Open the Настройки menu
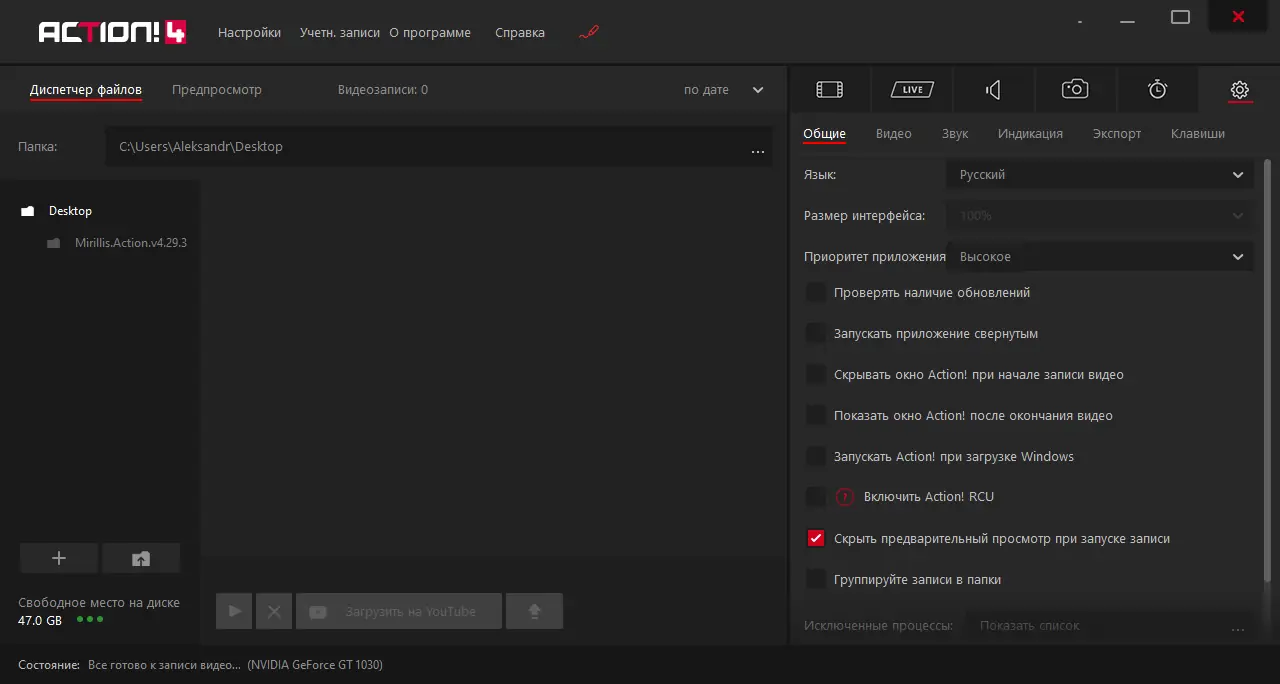1280x684 pixels. pyautogui.click(x=249, y=33)
